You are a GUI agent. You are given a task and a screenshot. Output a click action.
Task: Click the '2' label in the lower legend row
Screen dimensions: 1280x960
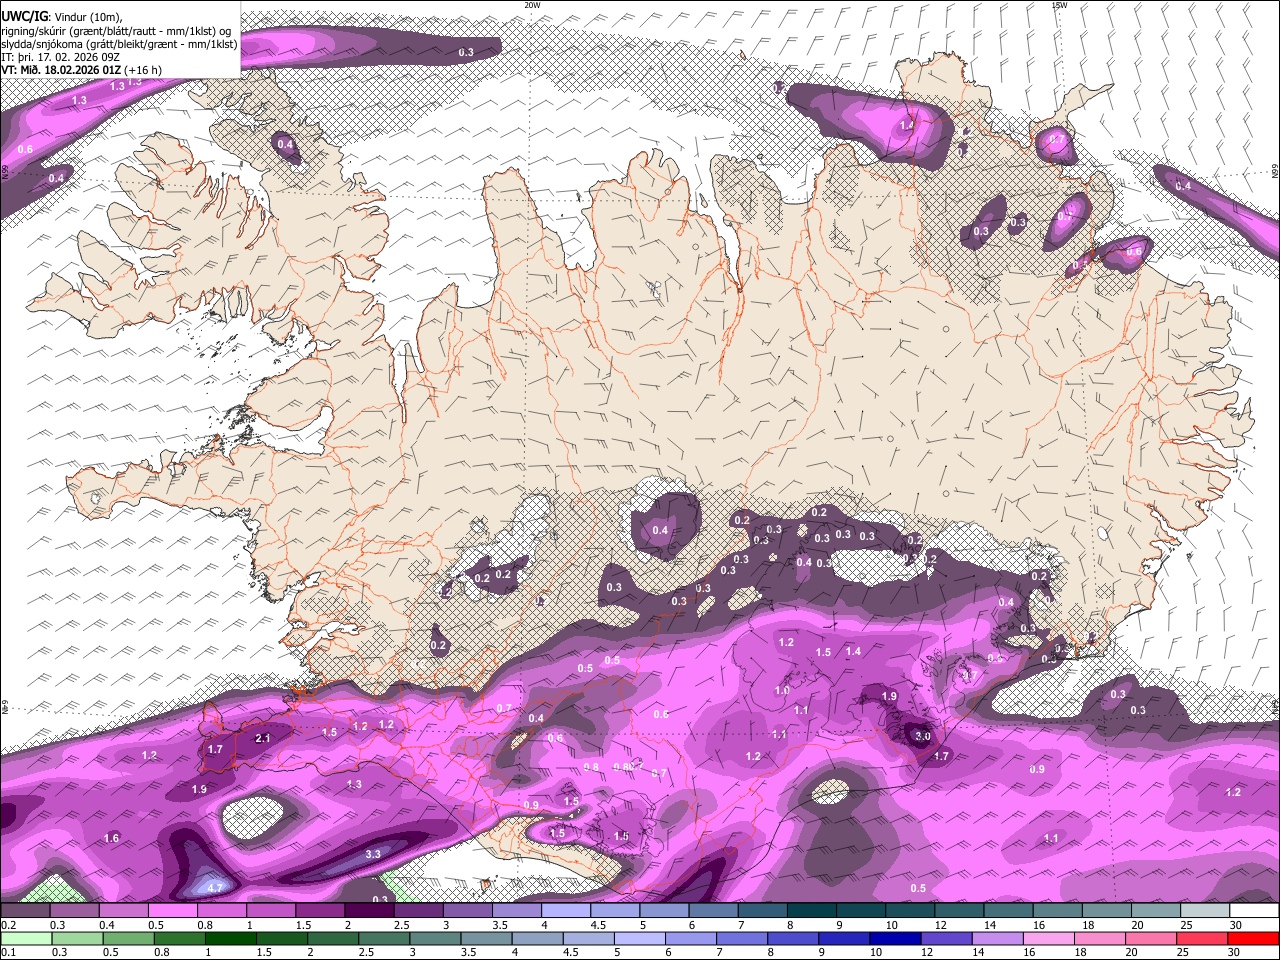click(310, 953)
